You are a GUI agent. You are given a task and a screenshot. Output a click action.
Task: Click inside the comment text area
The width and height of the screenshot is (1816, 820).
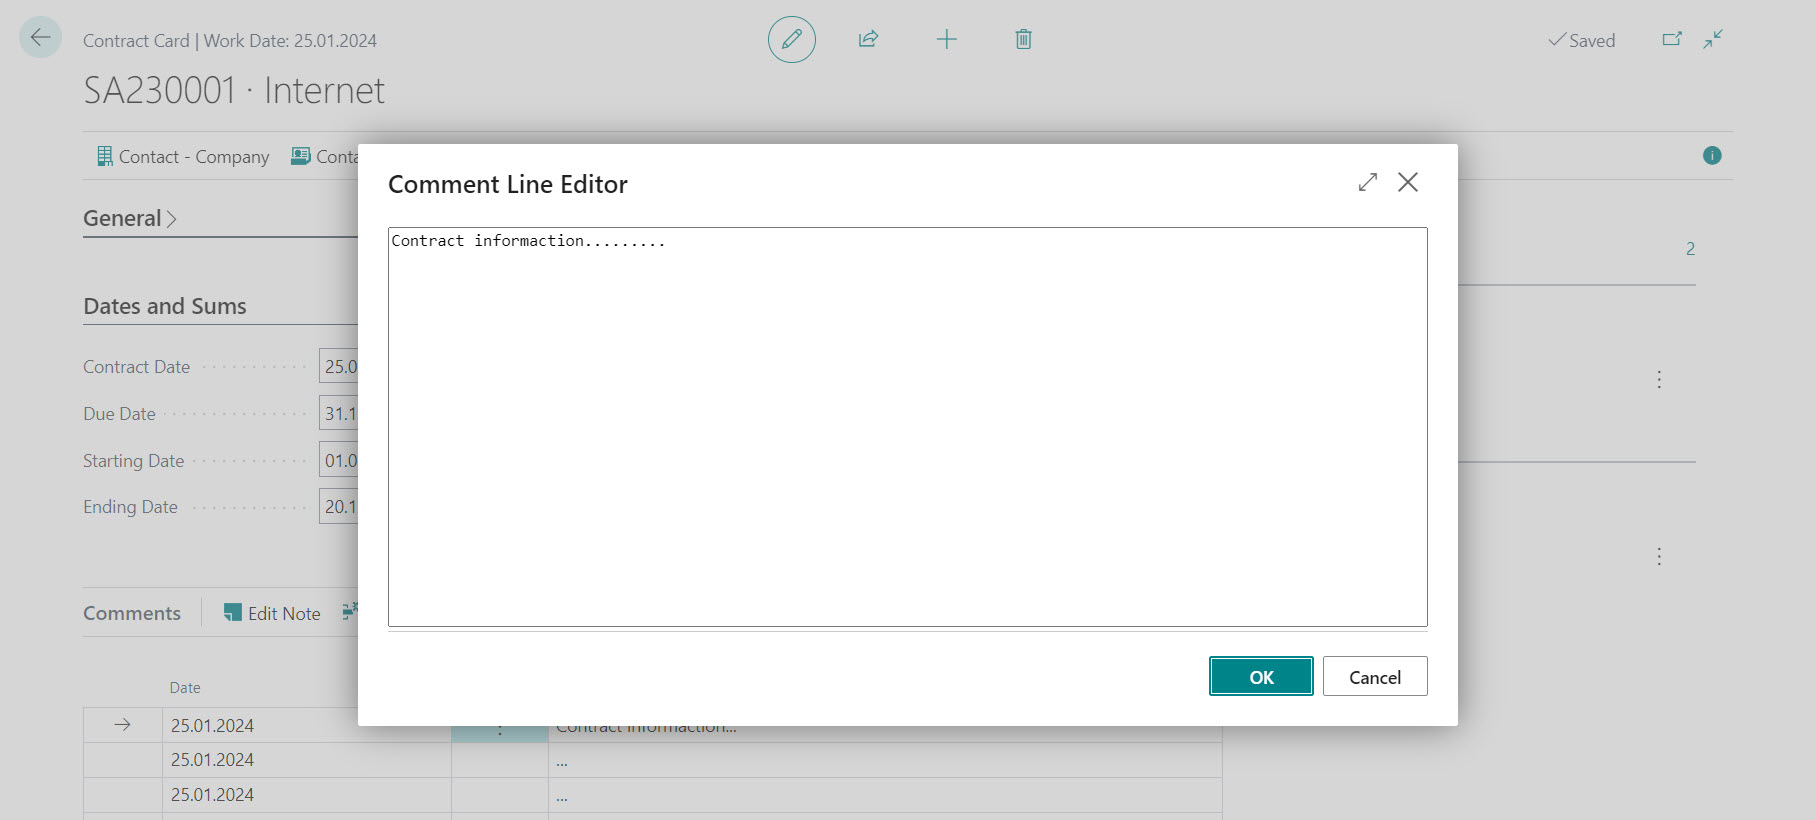[907, 427]
